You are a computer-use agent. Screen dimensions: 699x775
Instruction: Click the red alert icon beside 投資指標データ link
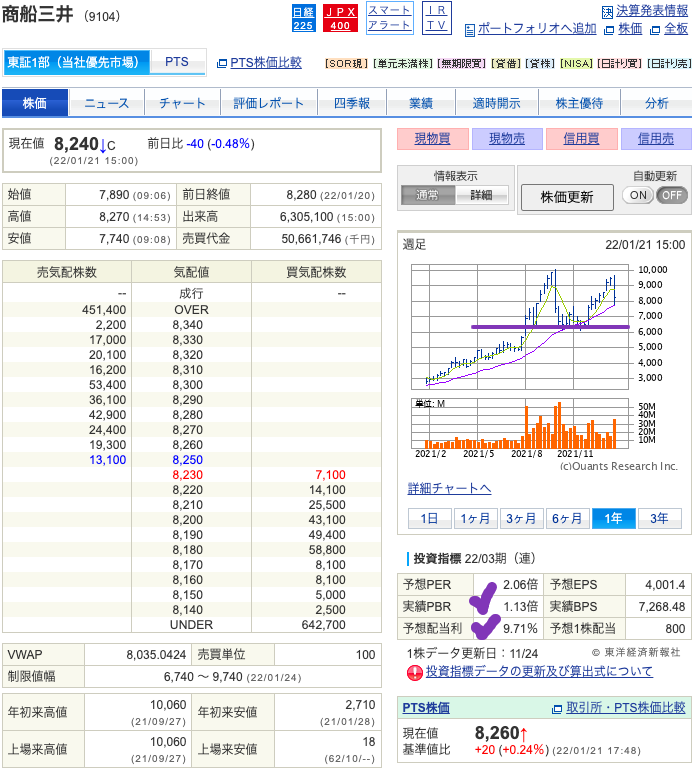[415, 673]
